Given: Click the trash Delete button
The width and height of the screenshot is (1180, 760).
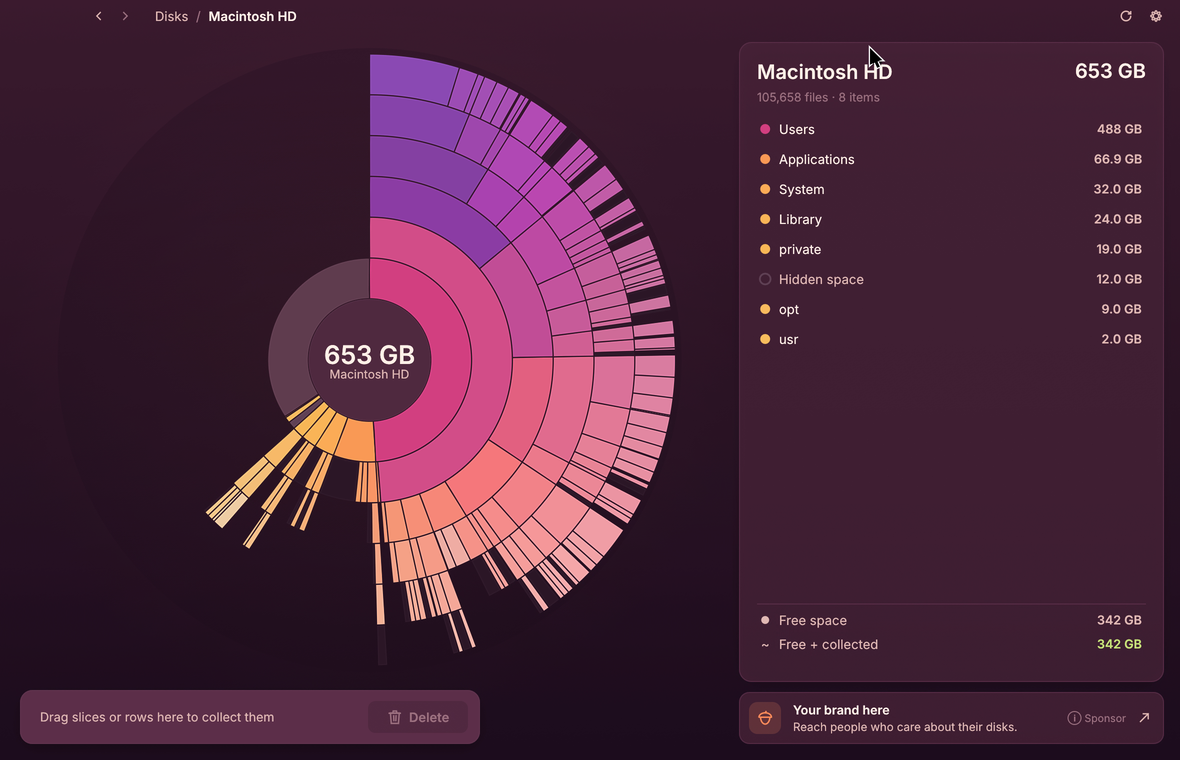Looking at the screenshot, I should coord(418,717).
